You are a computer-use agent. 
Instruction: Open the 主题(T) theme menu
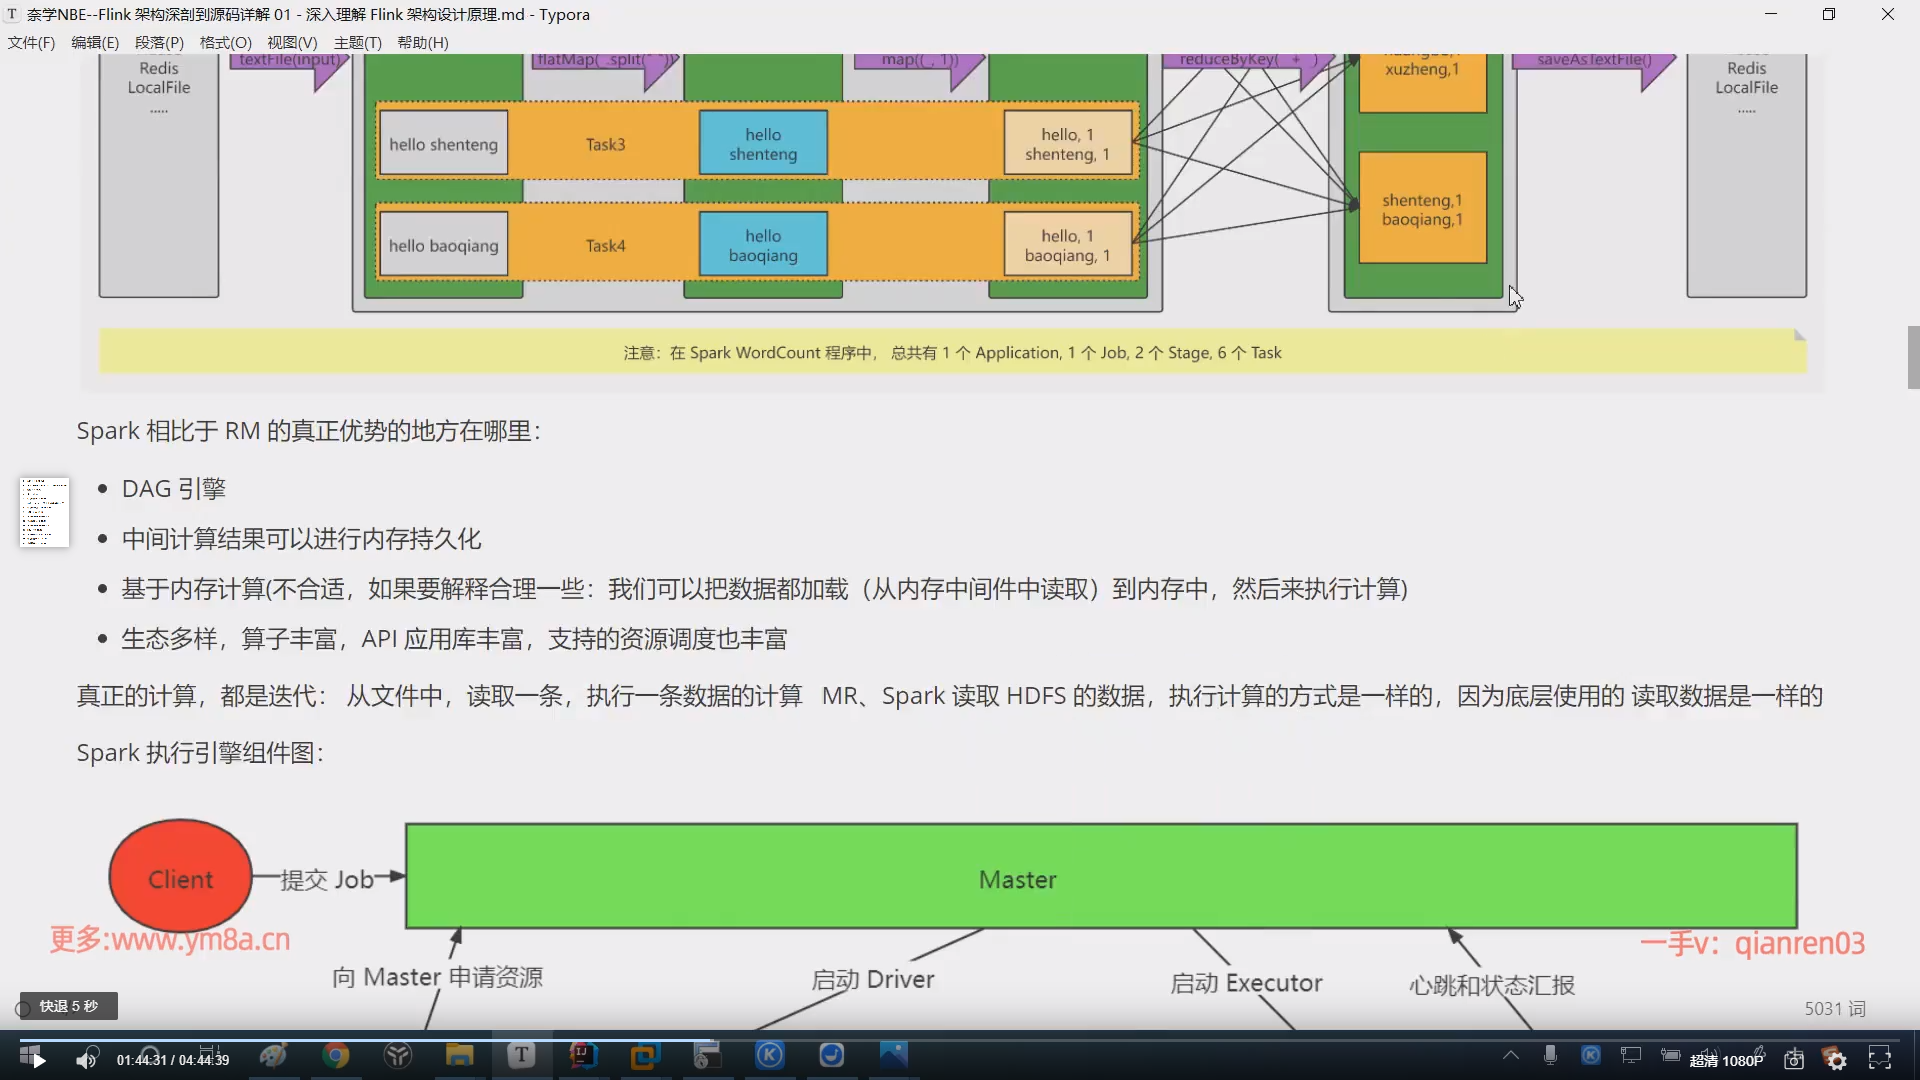click(357, 42)
